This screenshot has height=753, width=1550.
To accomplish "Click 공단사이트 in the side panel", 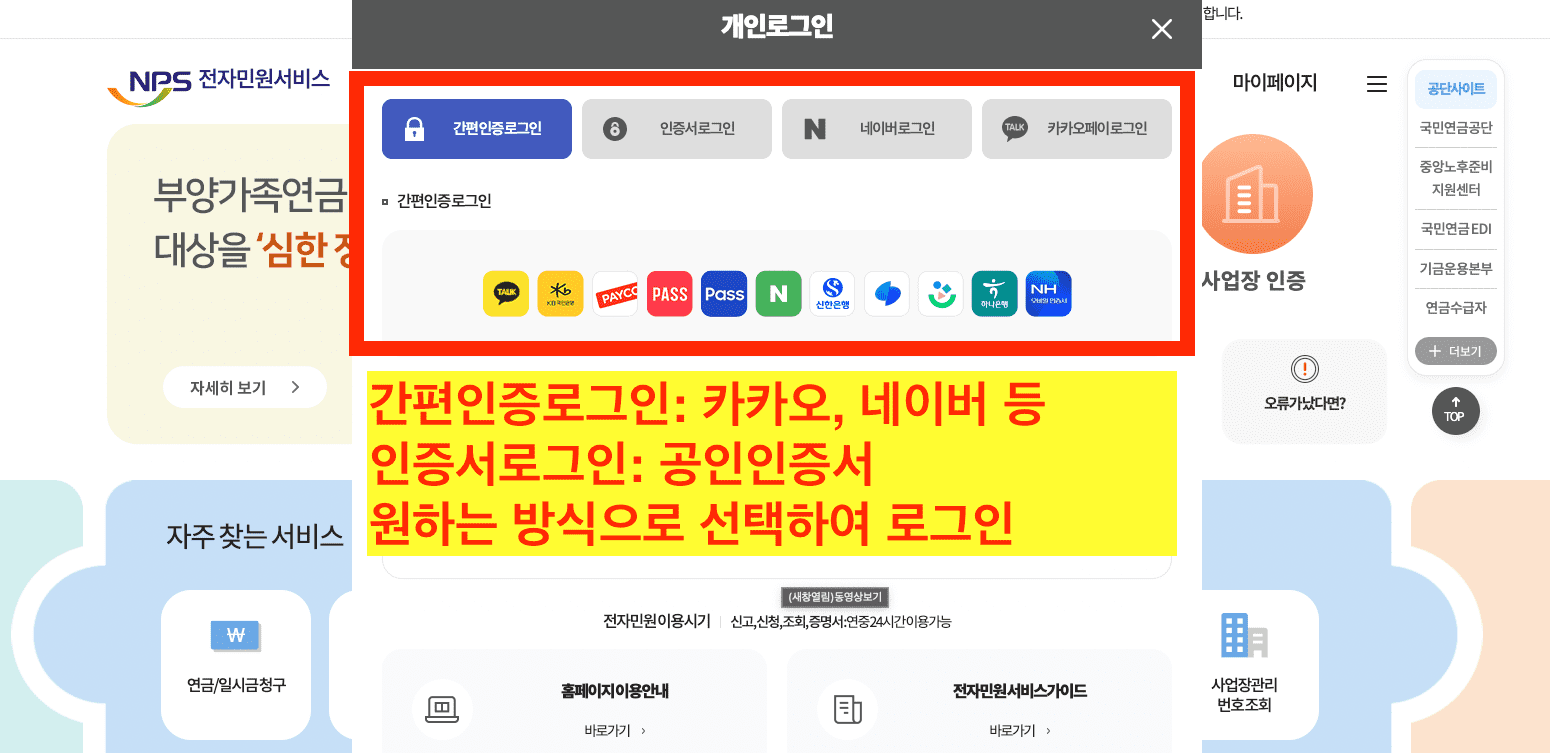I will (1456, 89).
